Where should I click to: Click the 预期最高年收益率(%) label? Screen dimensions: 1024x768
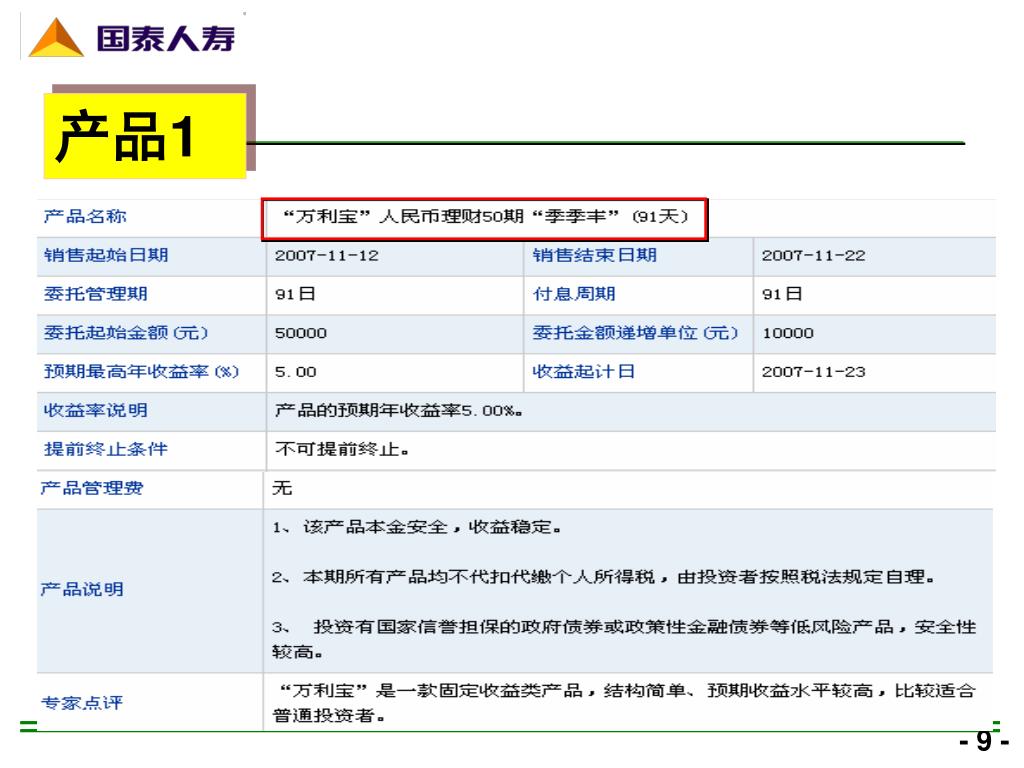[141, 372]
